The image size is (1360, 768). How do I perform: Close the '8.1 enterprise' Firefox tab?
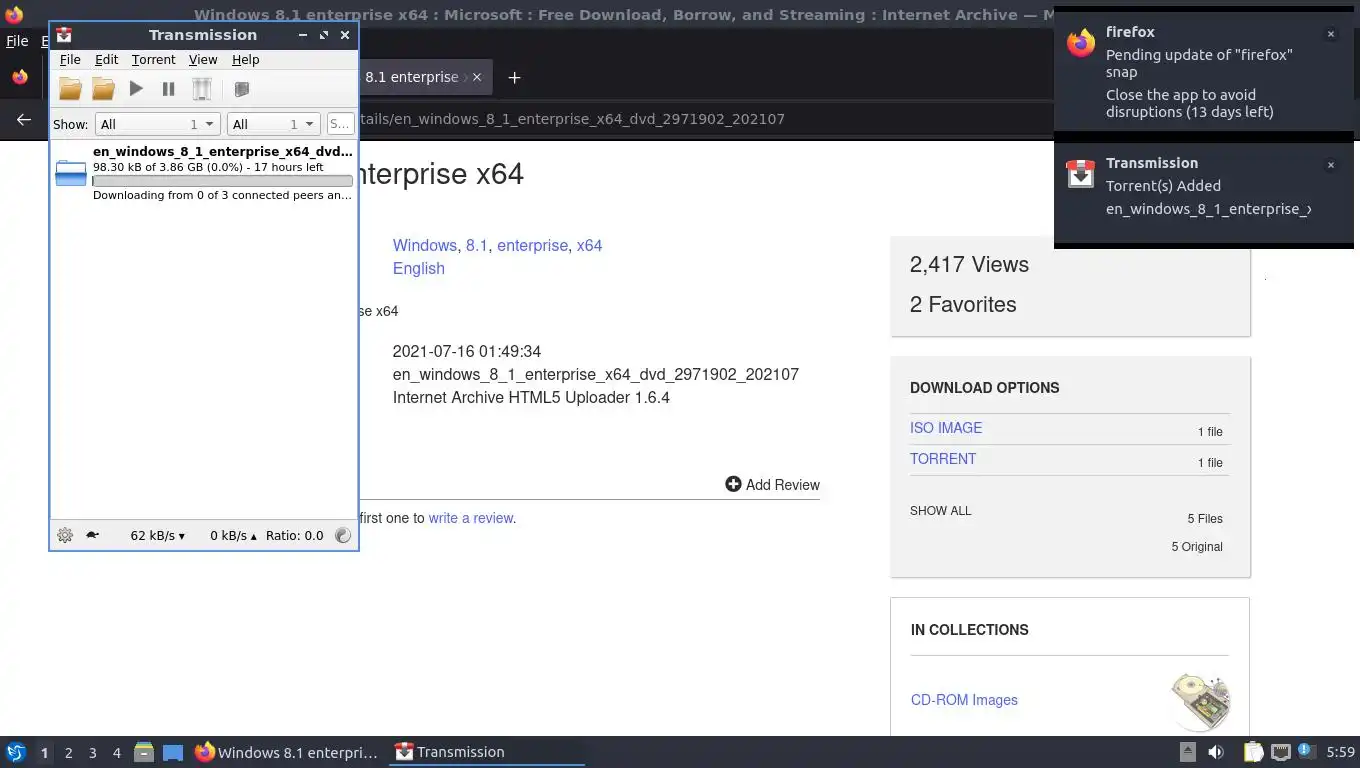[477, 77]
